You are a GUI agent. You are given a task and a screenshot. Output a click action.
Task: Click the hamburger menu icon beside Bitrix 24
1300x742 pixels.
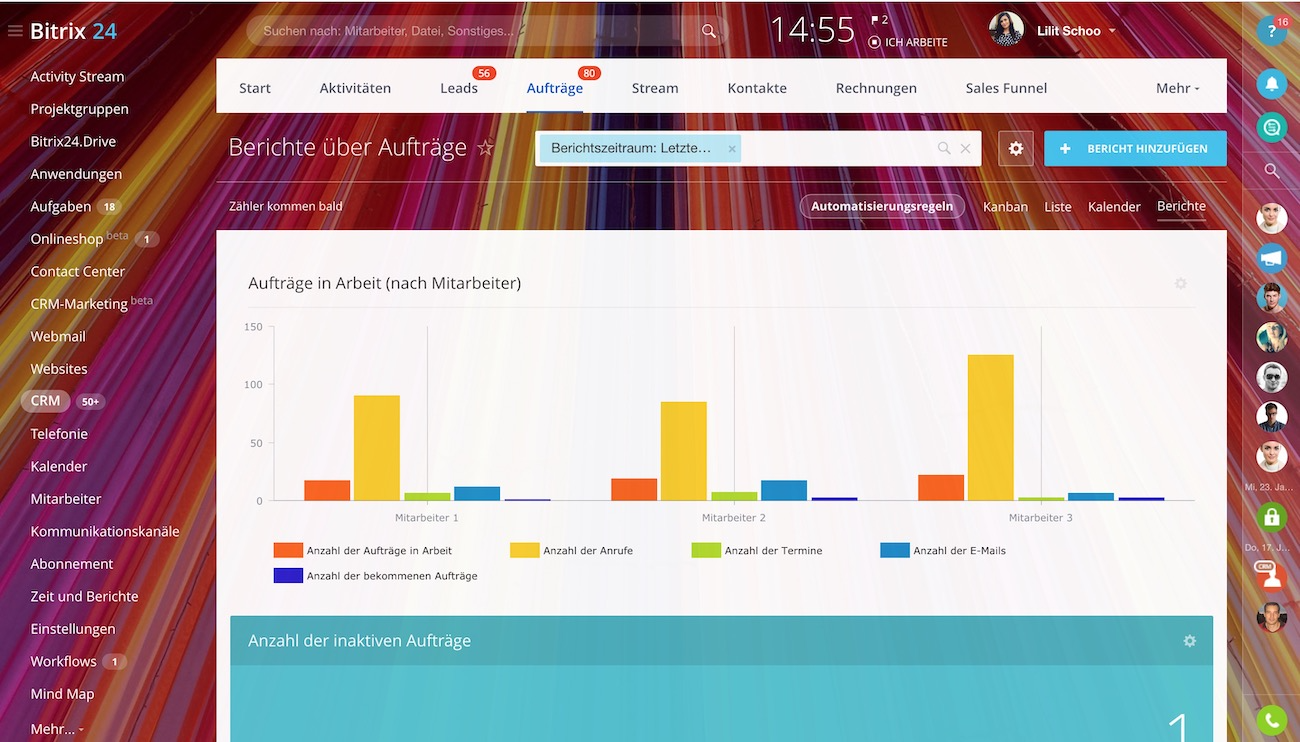pos(15,31)
